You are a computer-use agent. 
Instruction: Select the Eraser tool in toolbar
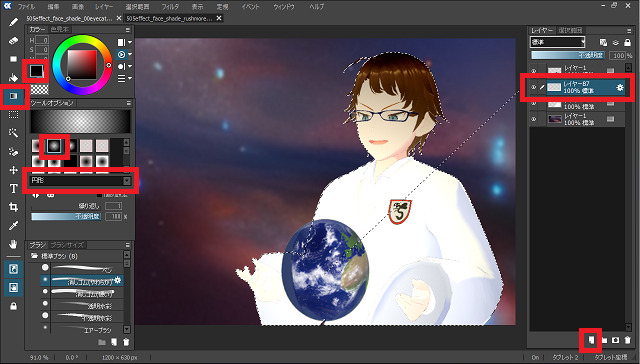pos(13,41)
